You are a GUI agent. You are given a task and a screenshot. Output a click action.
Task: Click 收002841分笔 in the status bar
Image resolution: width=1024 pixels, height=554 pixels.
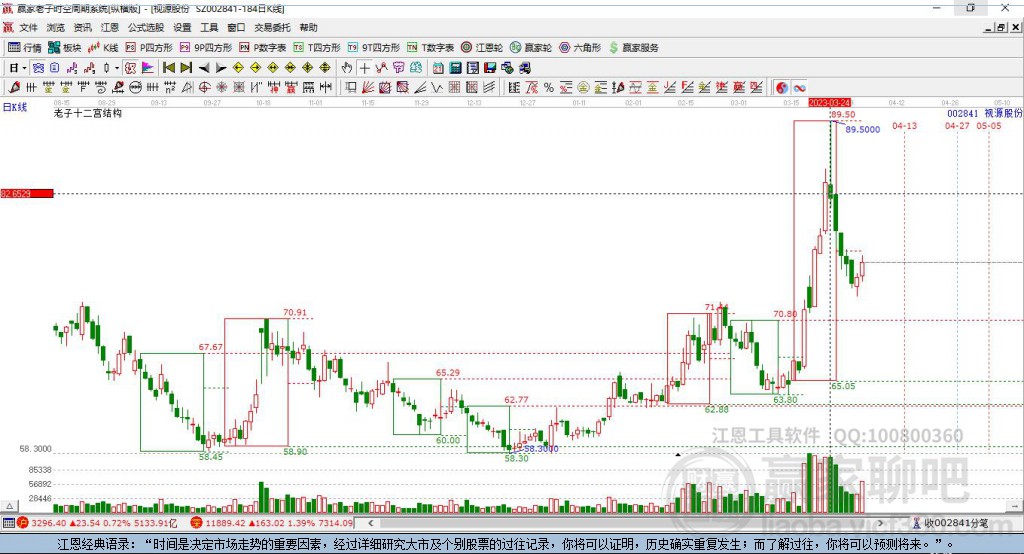click(x=956, y=523)
